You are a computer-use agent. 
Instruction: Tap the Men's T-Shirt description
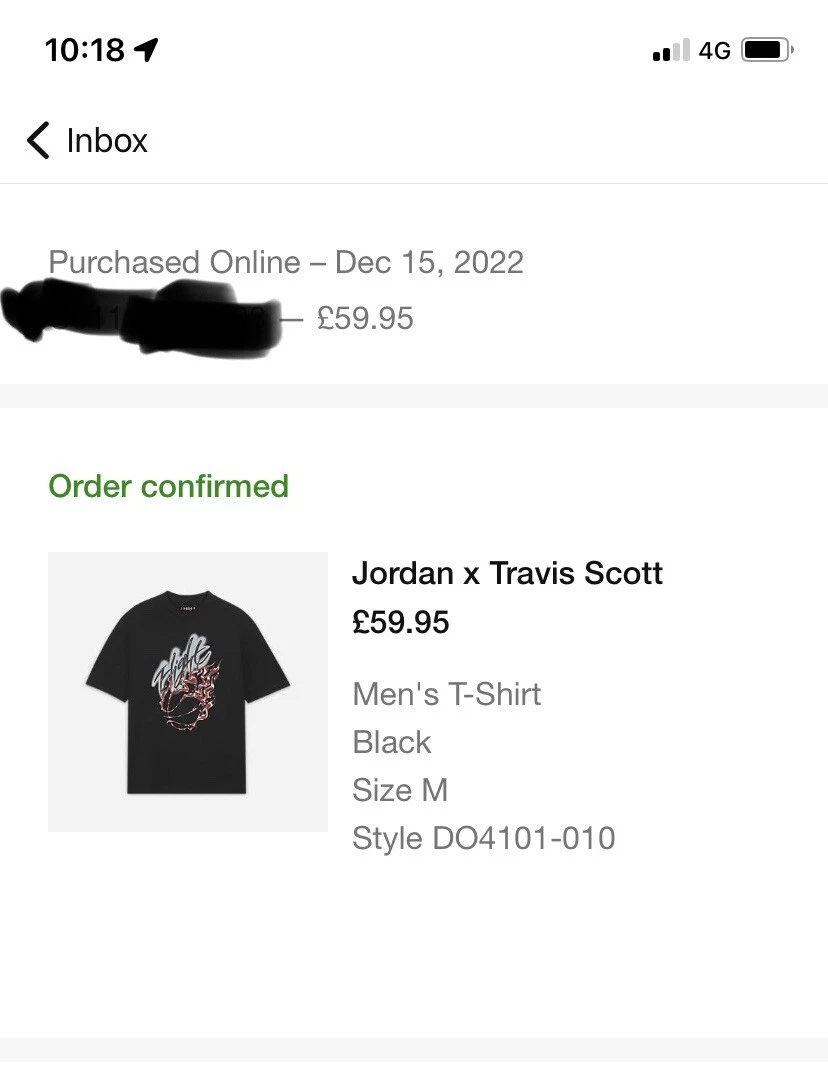(446, 694)
